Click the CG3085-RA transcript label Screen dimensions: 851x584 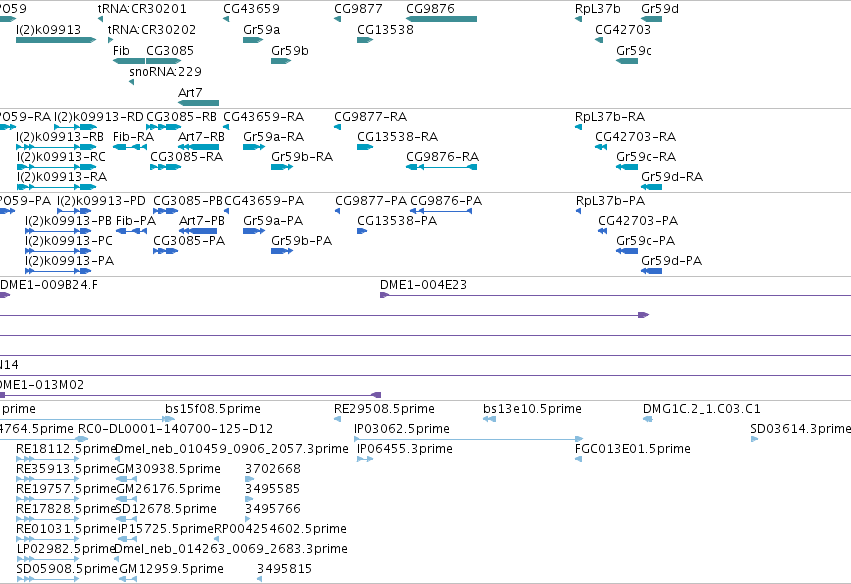pos(187,157)
